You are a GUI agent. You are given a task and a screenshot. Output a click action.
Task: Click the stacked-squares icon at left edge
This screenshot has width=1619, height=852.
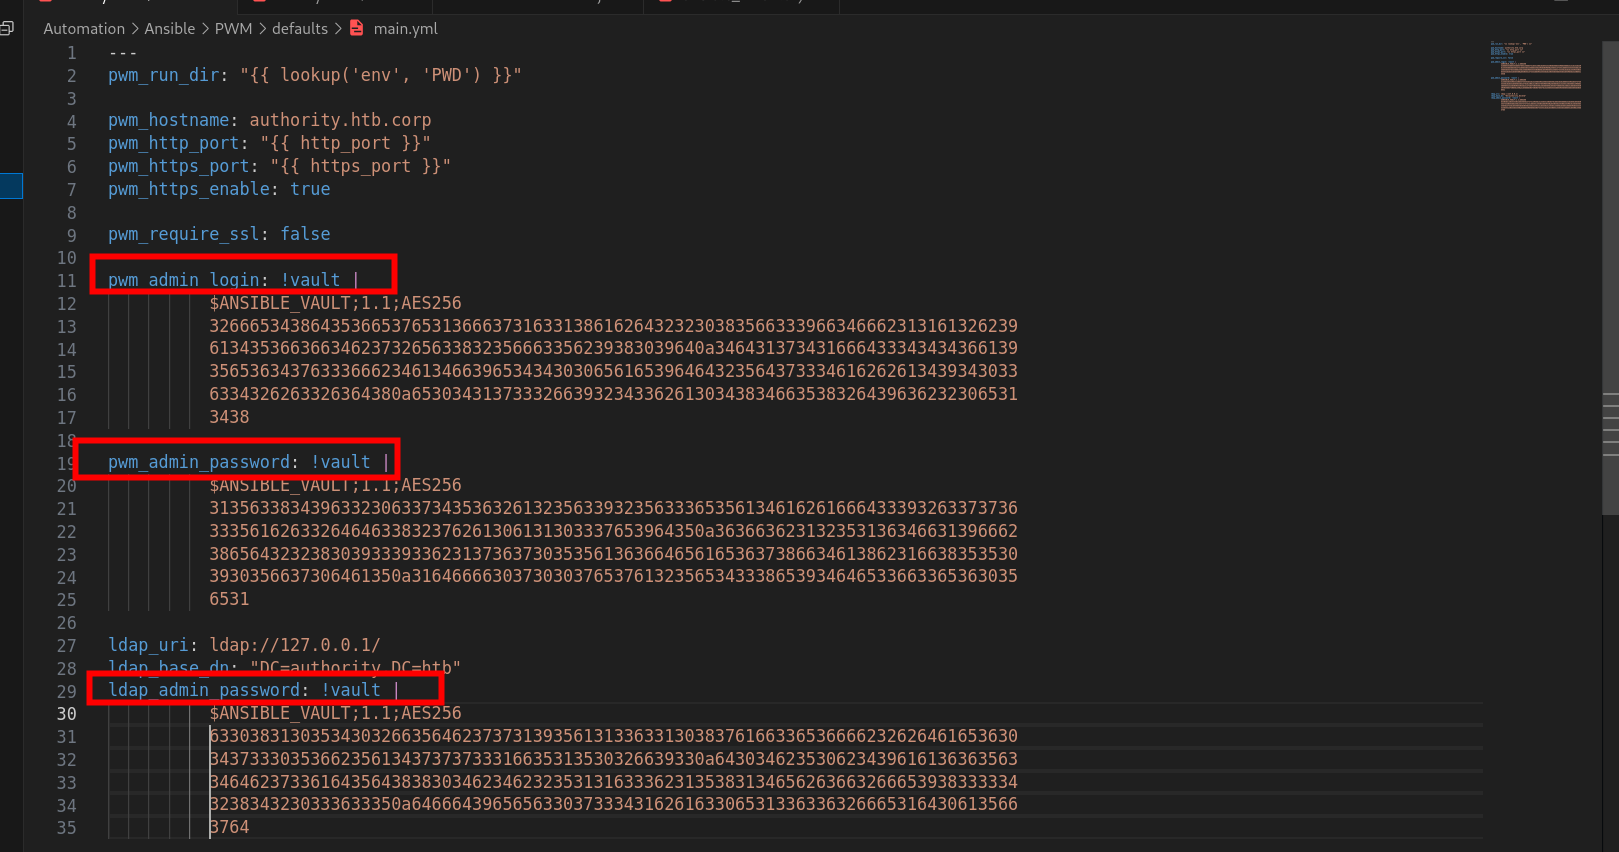click(x=7, y=28)
